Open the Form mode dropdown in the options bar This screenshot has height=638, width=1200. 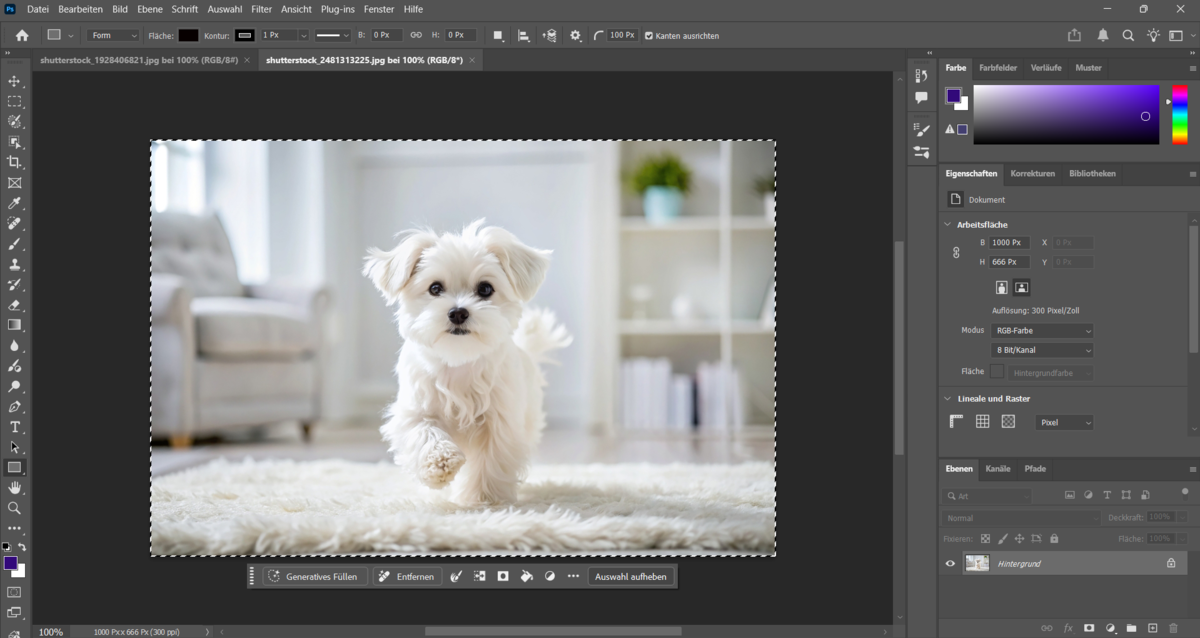click(x=110, y=35)
